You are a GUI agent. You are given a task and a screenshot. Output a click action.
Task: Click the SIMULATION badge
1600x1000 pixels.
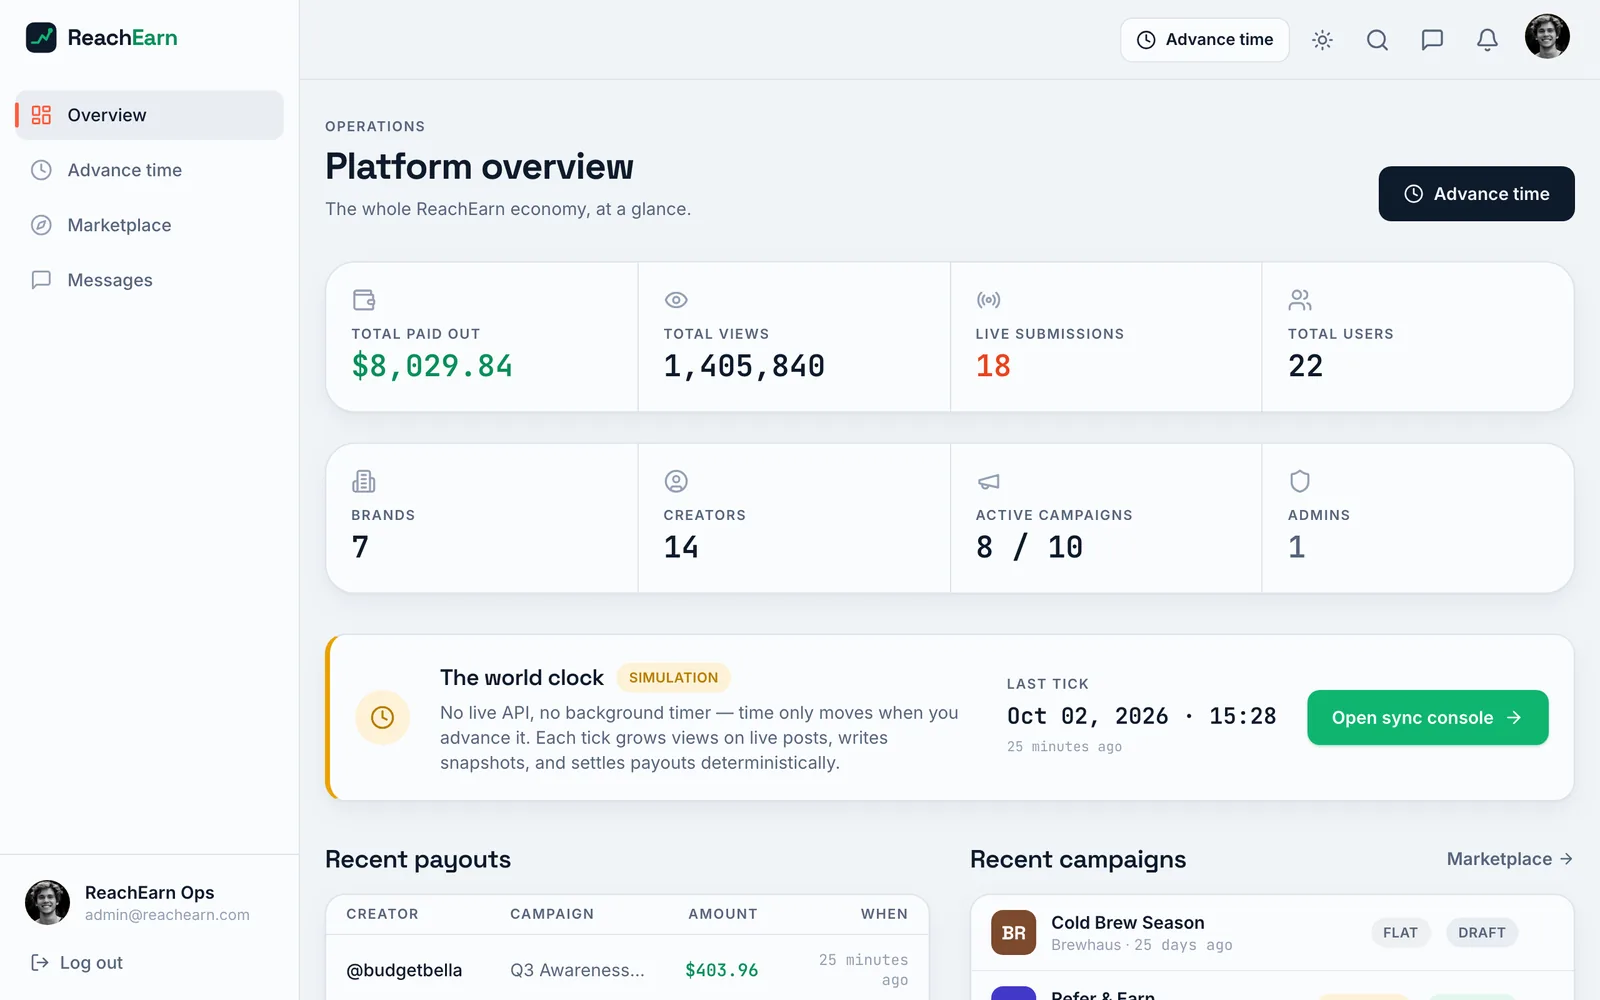click(673, 677)
